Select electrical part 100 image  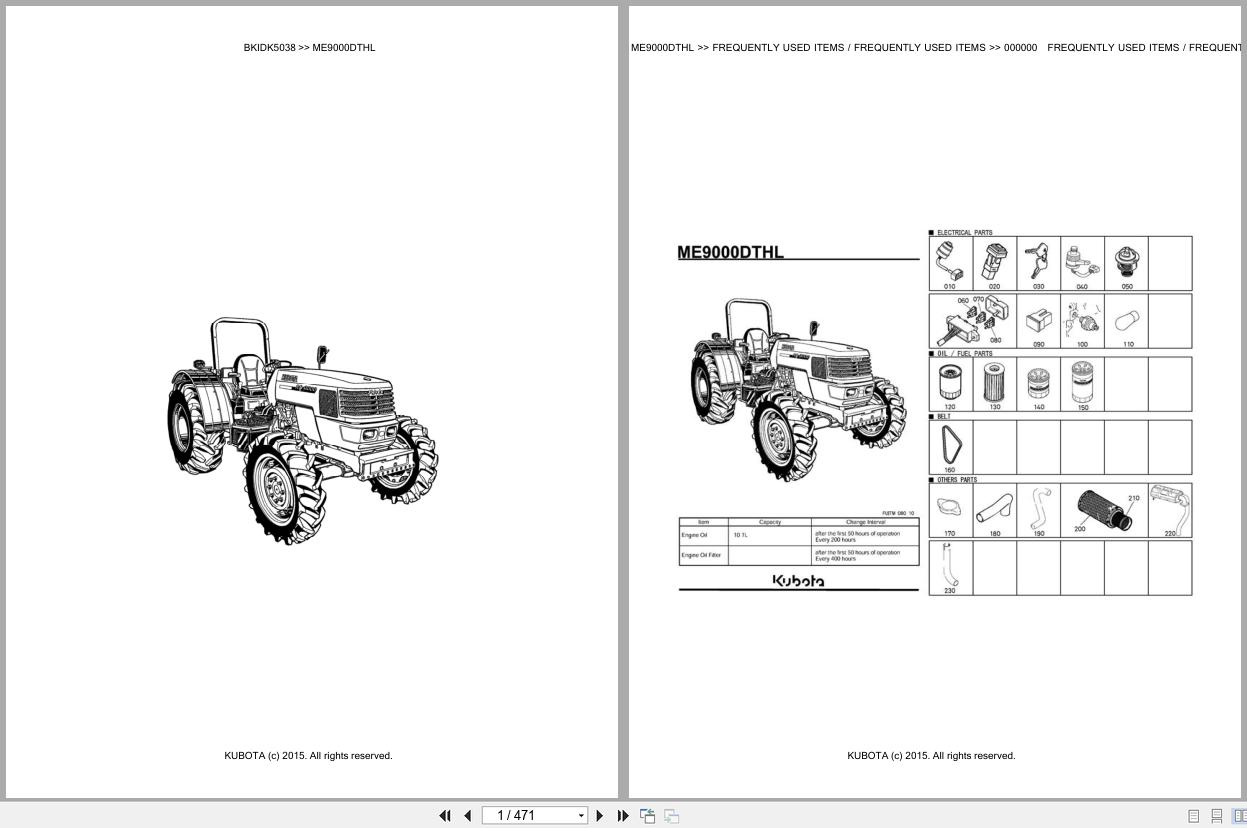[1082, 321]
